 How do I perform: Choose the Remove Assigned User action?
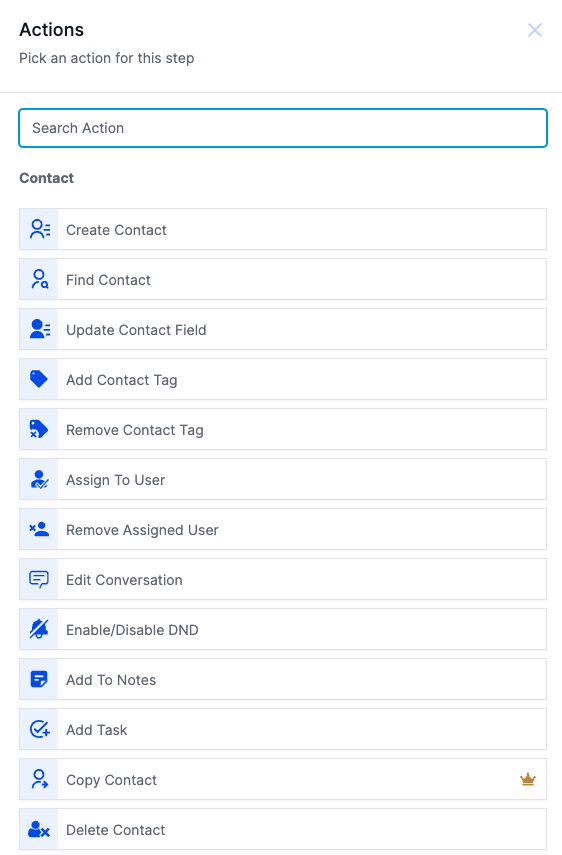[x=283, y=529]
